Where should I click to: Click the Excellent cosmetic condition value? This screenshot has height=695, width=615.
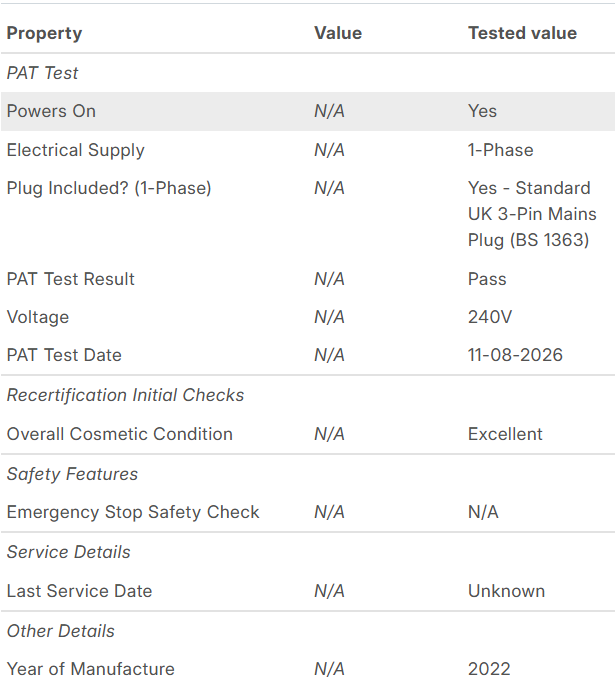tap(505, 434)
